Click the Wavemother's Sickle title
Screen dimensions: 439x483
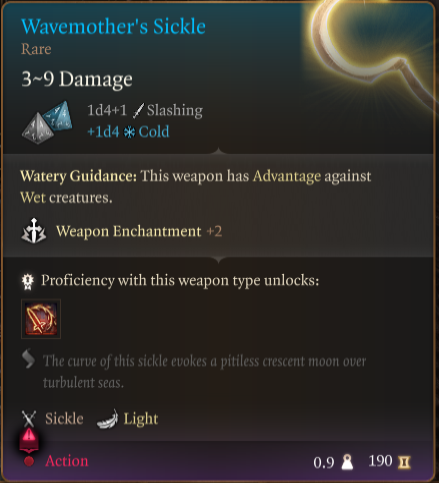tap(113, 27)
